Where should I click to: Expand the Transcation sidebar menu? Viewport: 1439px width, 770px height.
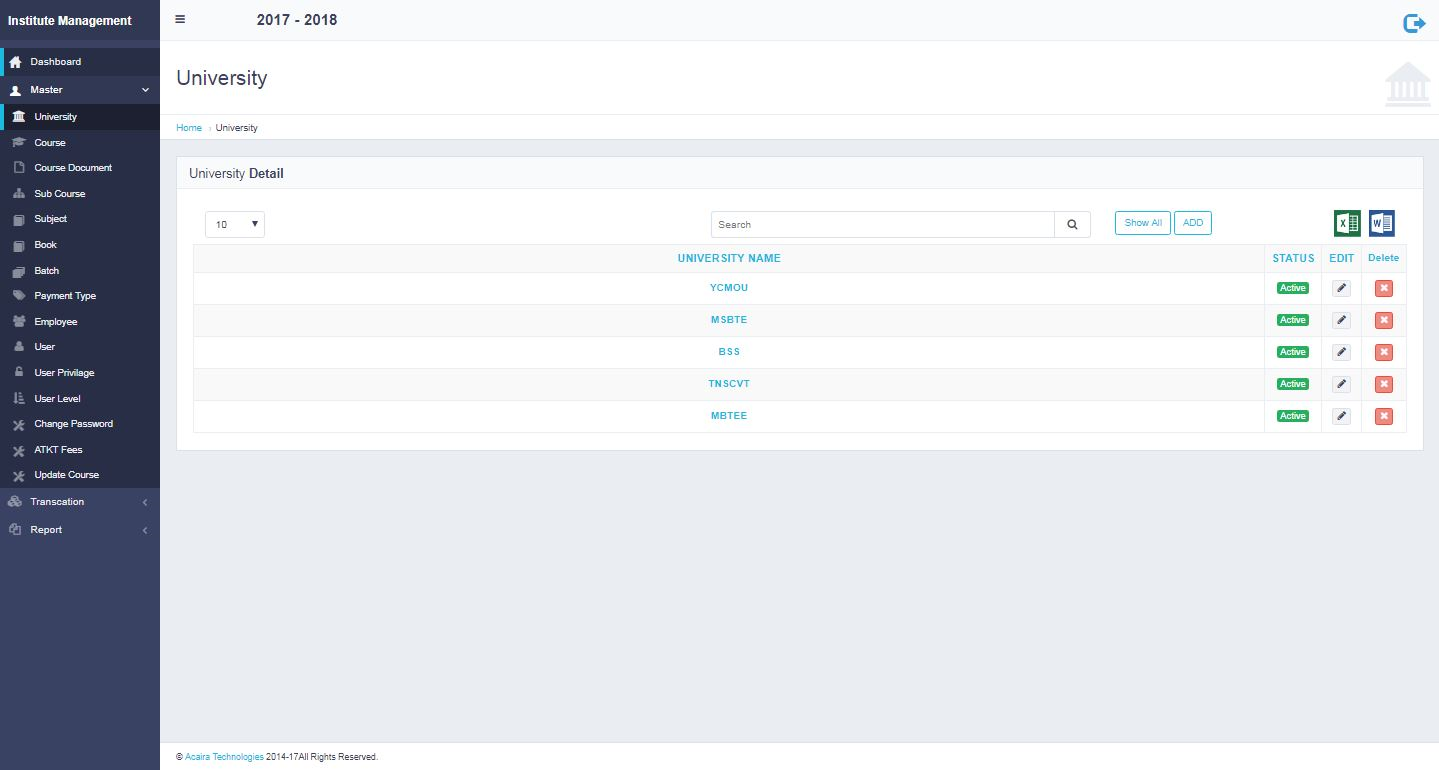click(x=80, y=502)
